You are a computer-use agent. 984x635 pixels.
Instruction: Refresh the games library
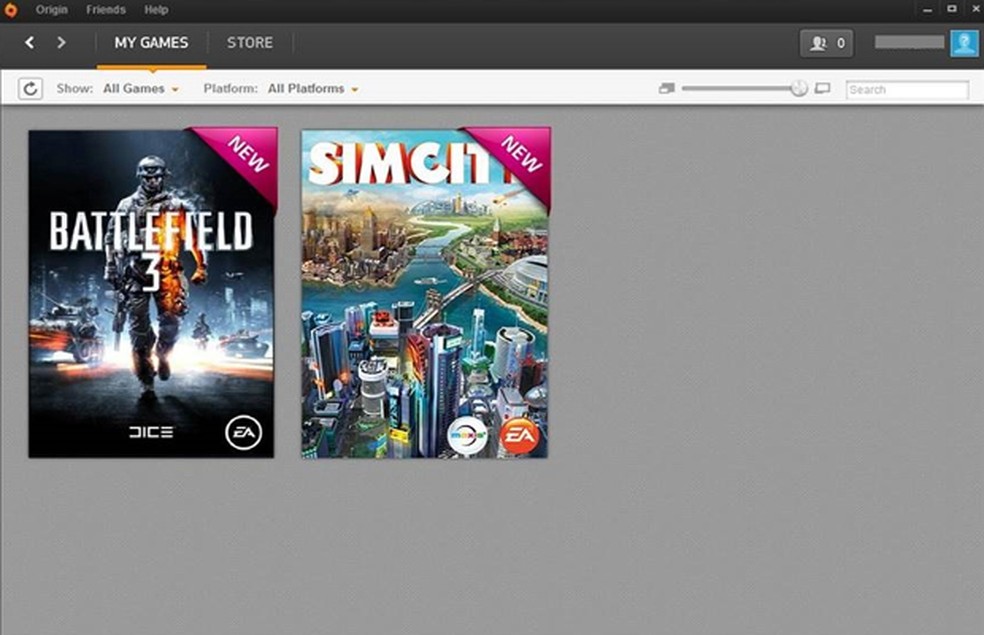(x=30, y=88)
